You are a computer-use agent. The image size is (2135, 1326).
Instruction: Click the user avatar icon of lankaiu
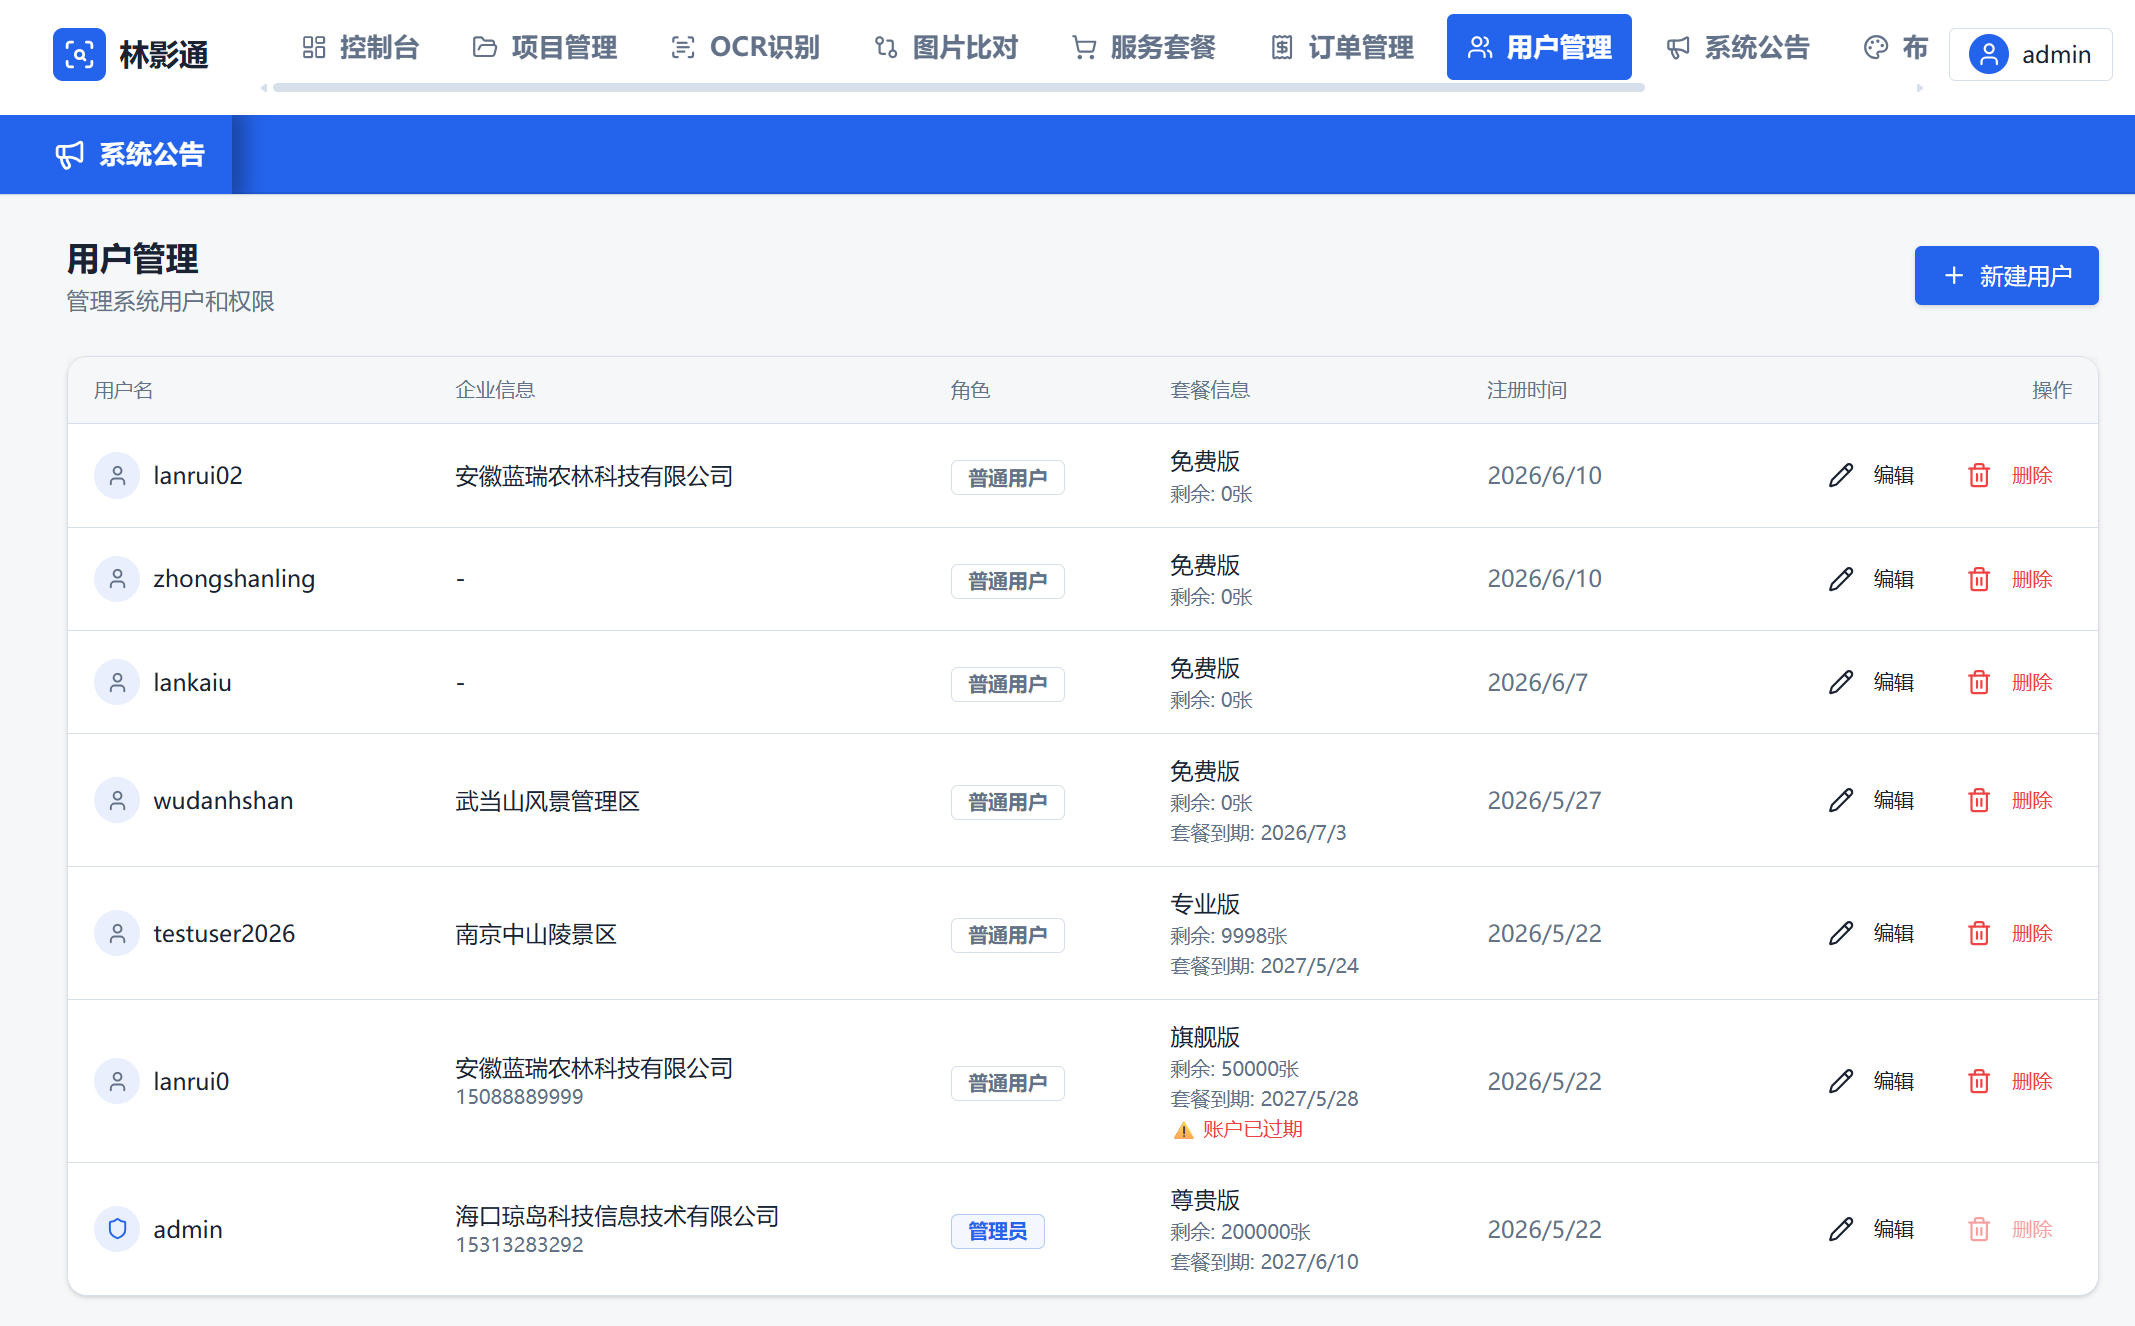(117, 682)
